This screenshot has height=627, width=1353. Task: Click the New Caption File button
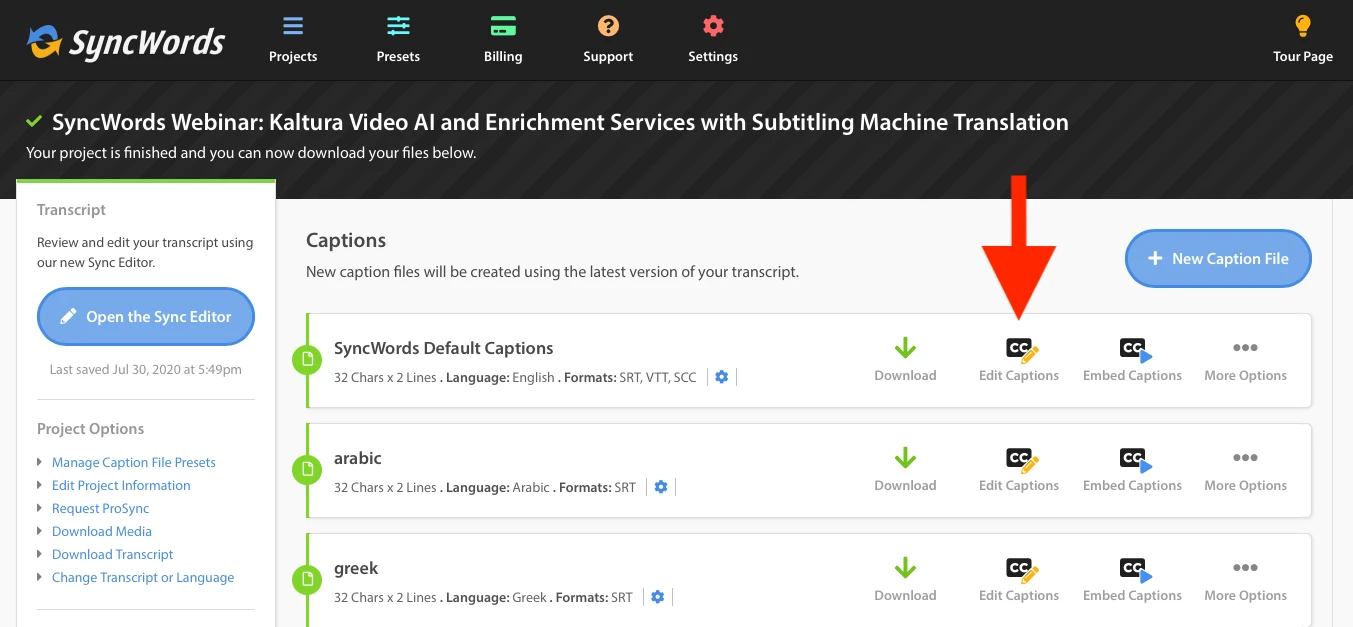tap(1218, 258)
